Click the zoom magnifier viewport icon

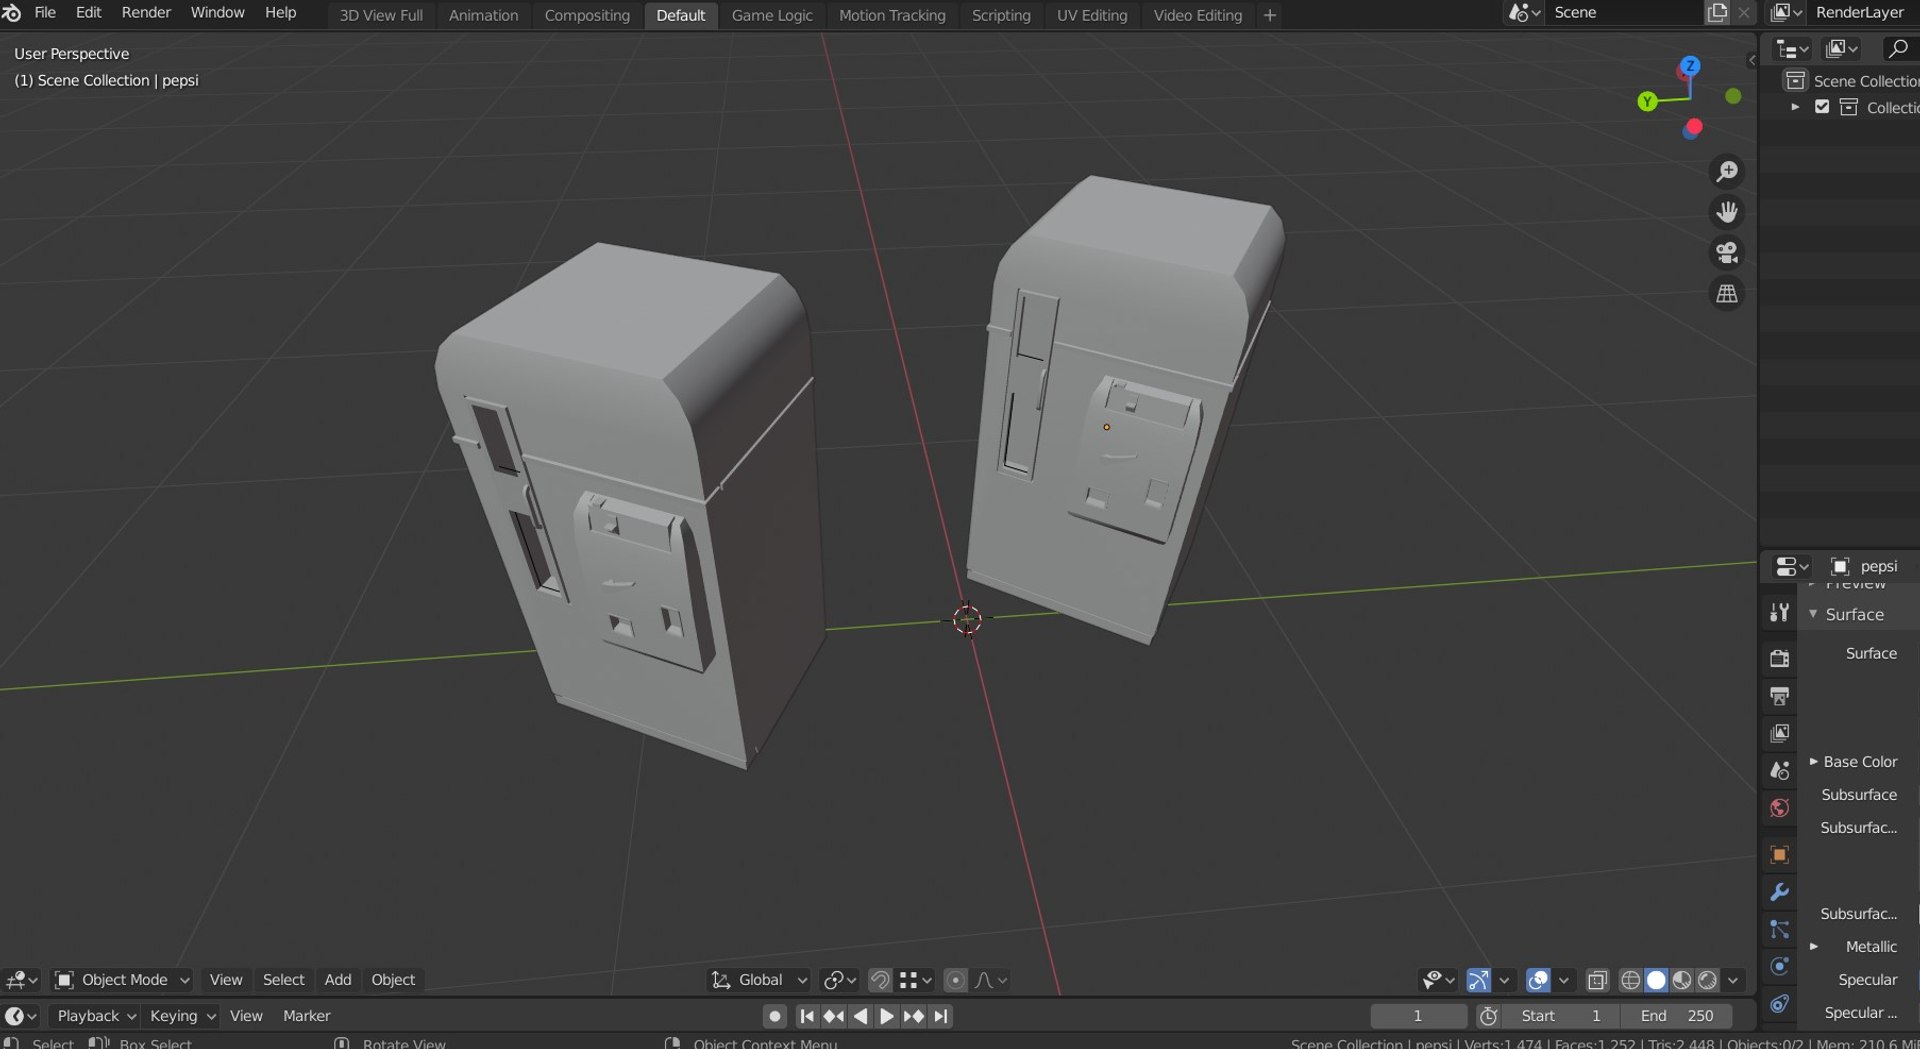(x=1727, y=172)
